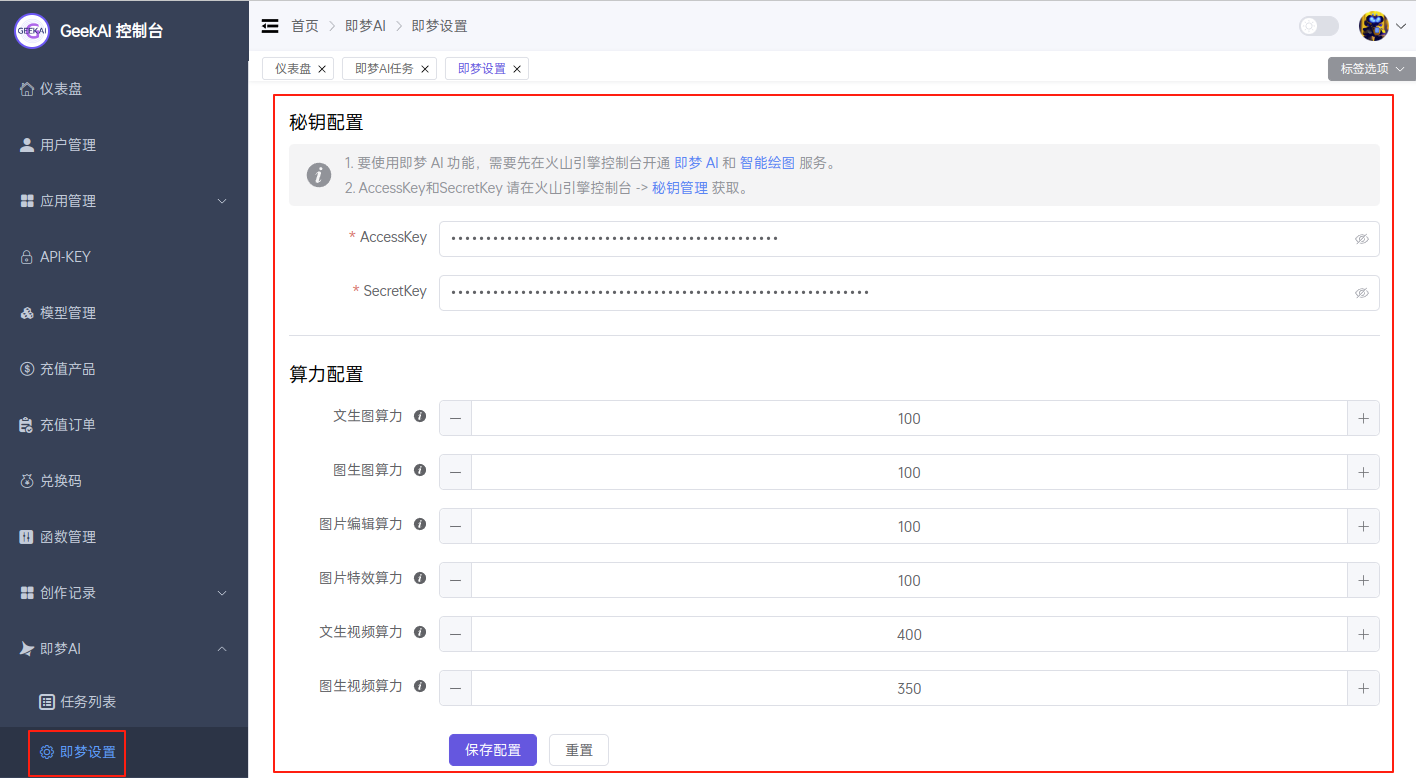This screenshot has width=1416, height=778.
Task: Switch to the 即梦AI任务 tab
Action: coord(384,69)
